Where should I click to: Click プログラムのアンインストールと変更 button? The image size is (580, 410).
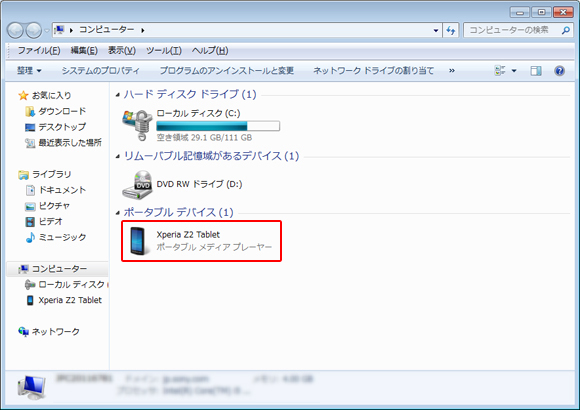coord(226,70)
